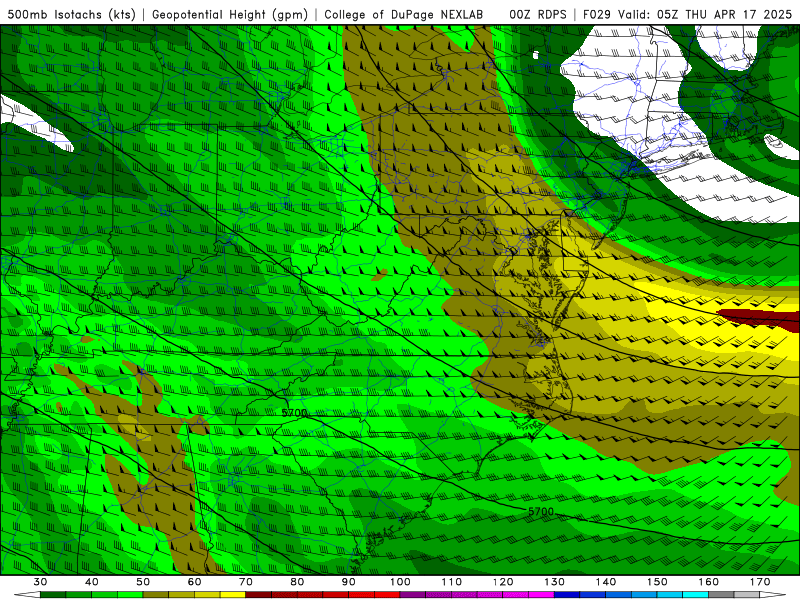Click the legend value 50
800x600 pixels.
(x=143, y=582)
